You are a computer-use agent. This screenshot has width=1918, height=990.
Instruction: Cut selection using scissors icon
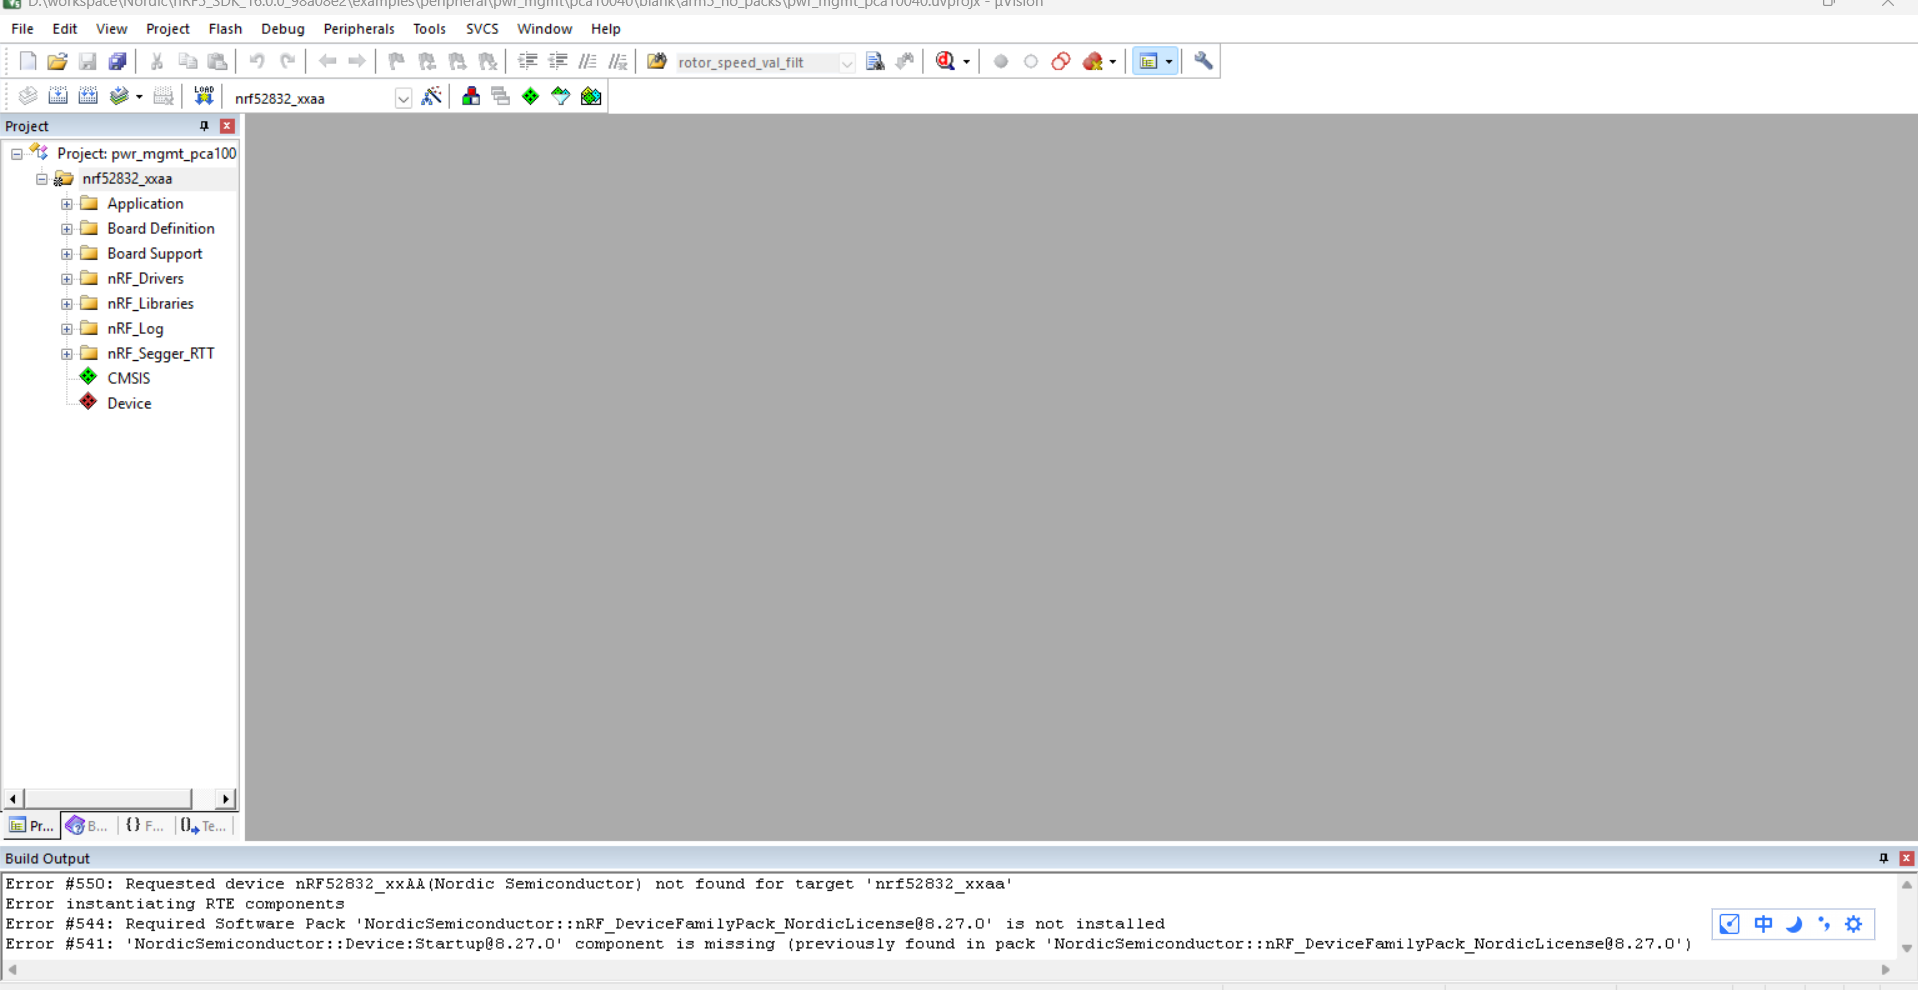click(x=157, y=61)
